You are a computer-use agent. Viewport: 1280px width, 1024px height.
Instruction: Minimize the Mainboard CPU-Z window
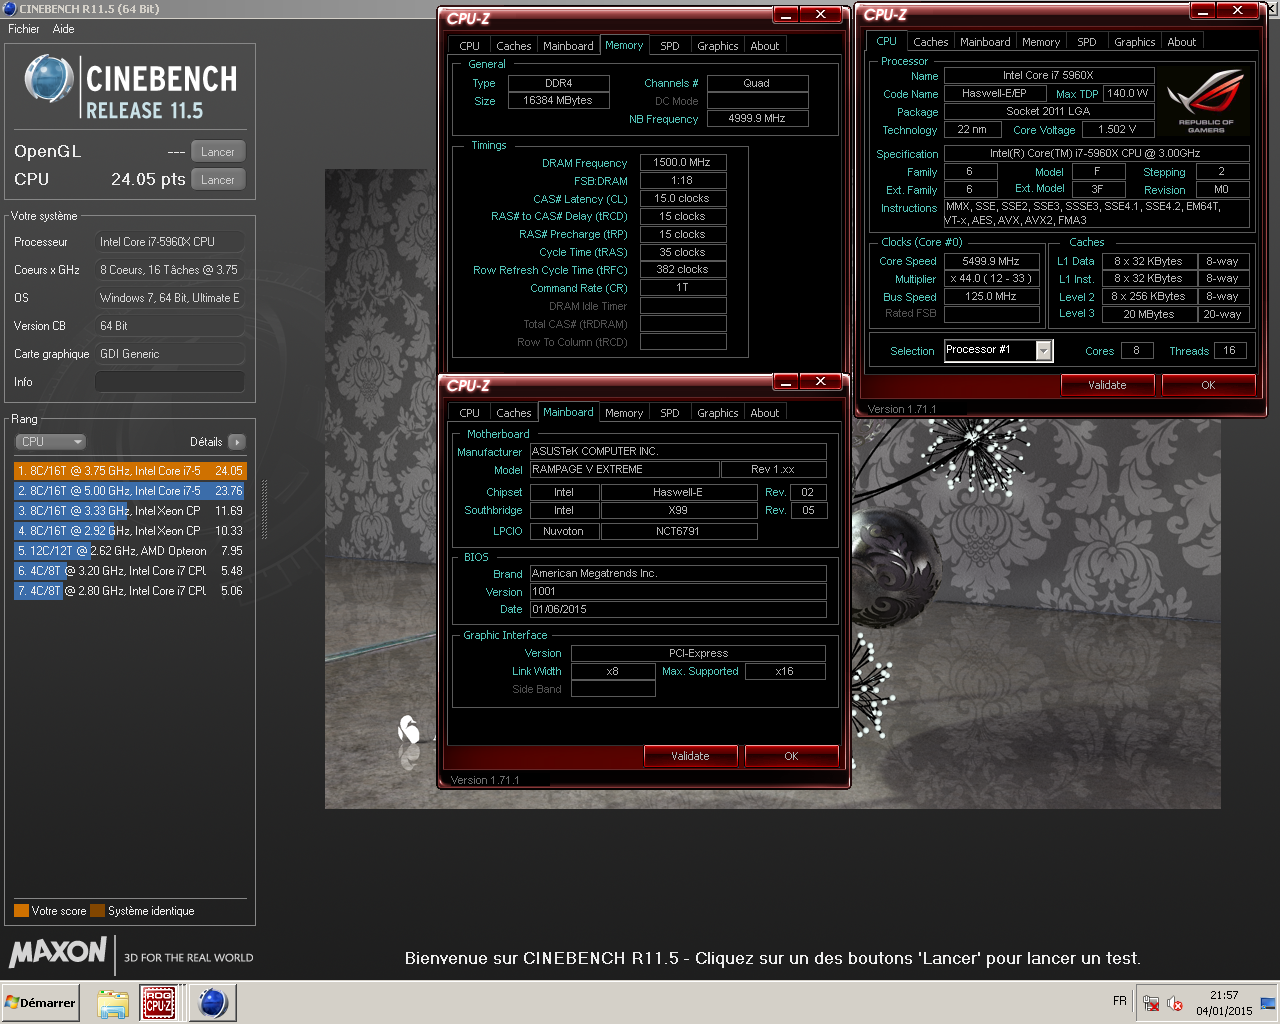(786, 382)
